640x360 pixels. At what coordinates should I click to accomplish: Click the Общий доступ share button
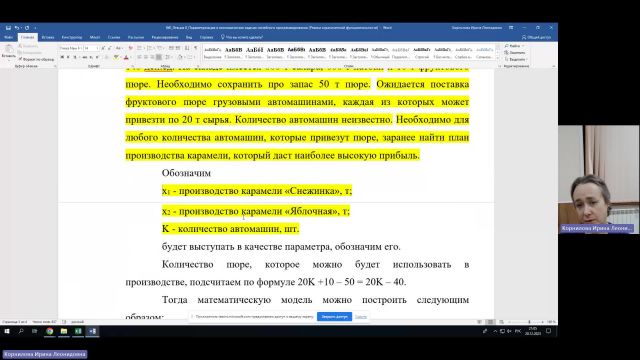click(536, 37)
